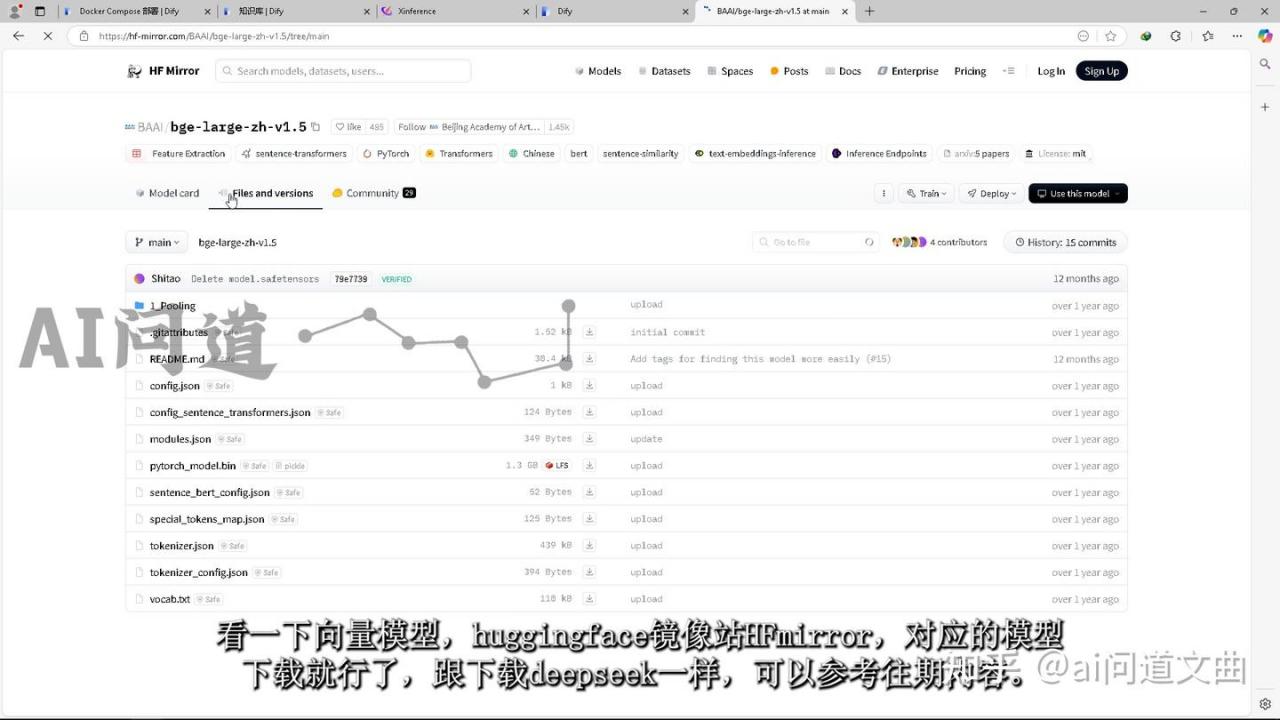Open History: 15 commits
Image resolution: width=1280 pixels, height=720 pixels.
pyautogui.click(x=1066, y=242)
